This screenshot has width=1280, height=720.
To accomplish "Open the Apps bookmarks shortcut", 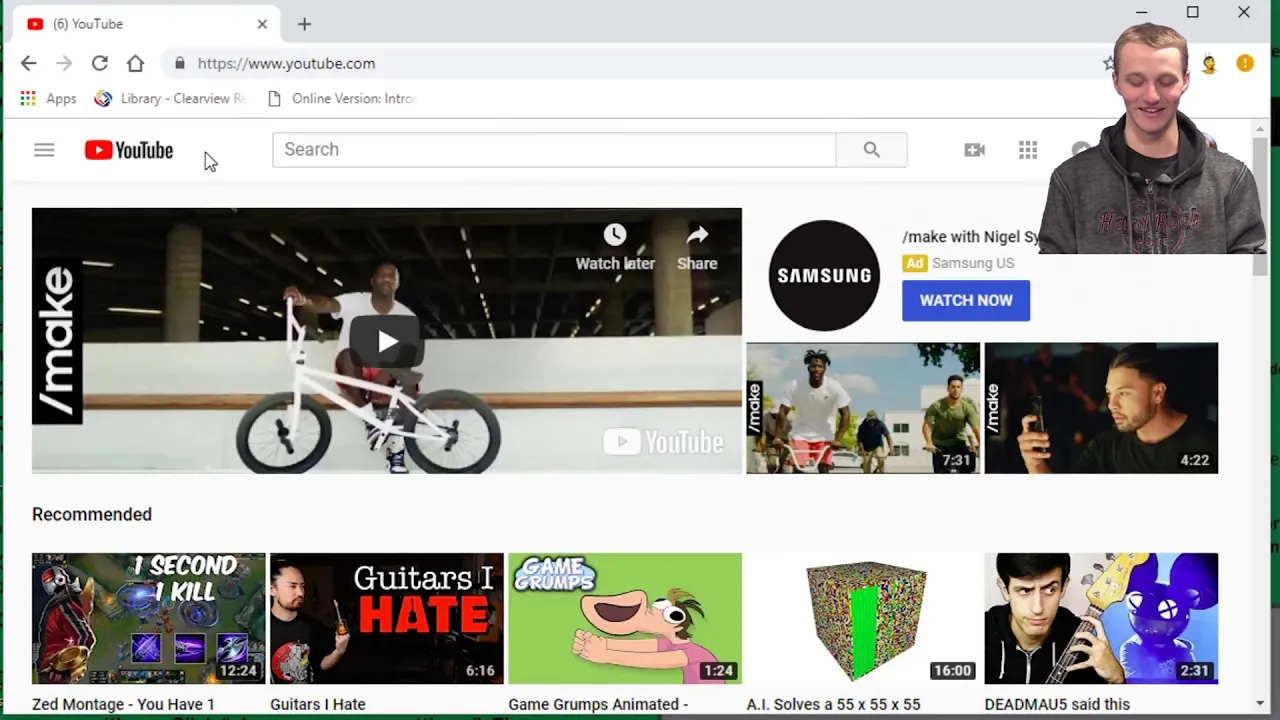I will coord(48,98).
